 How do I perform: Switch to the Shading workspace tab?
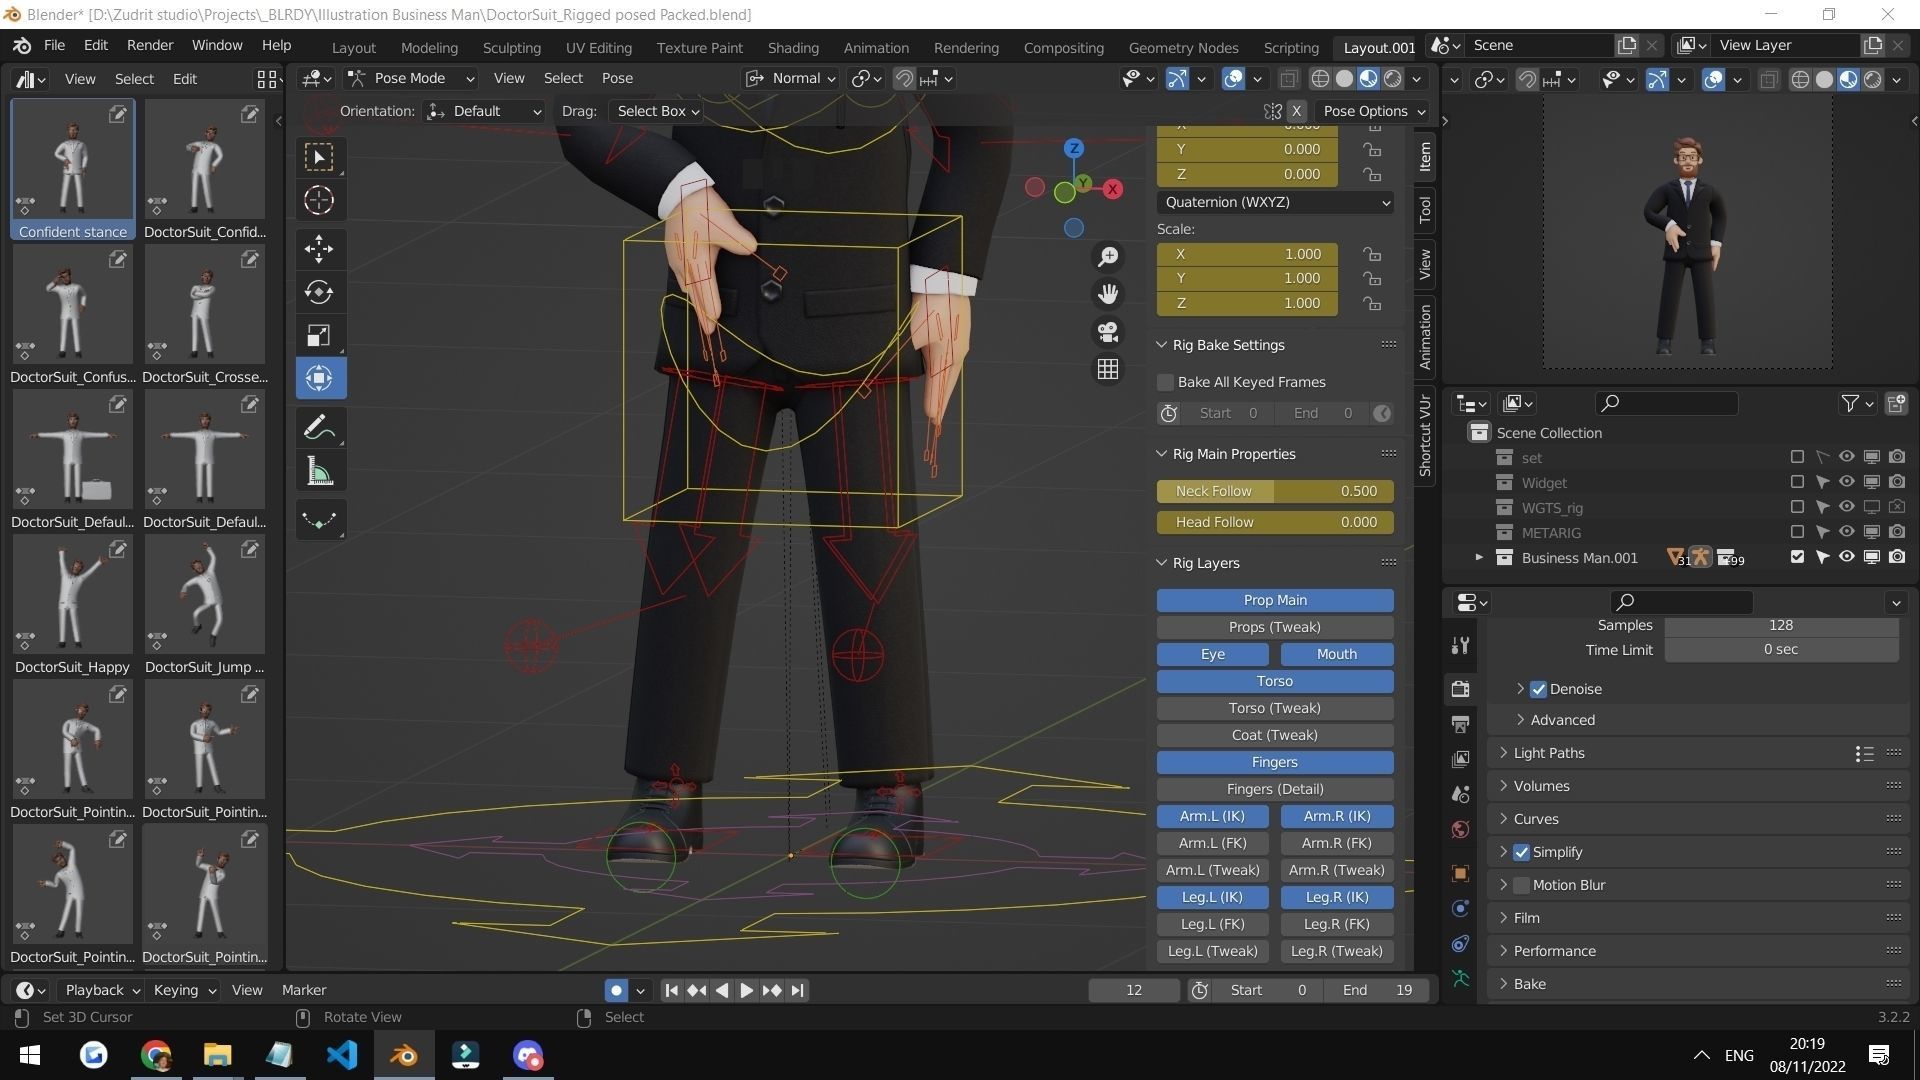[793, 47]
